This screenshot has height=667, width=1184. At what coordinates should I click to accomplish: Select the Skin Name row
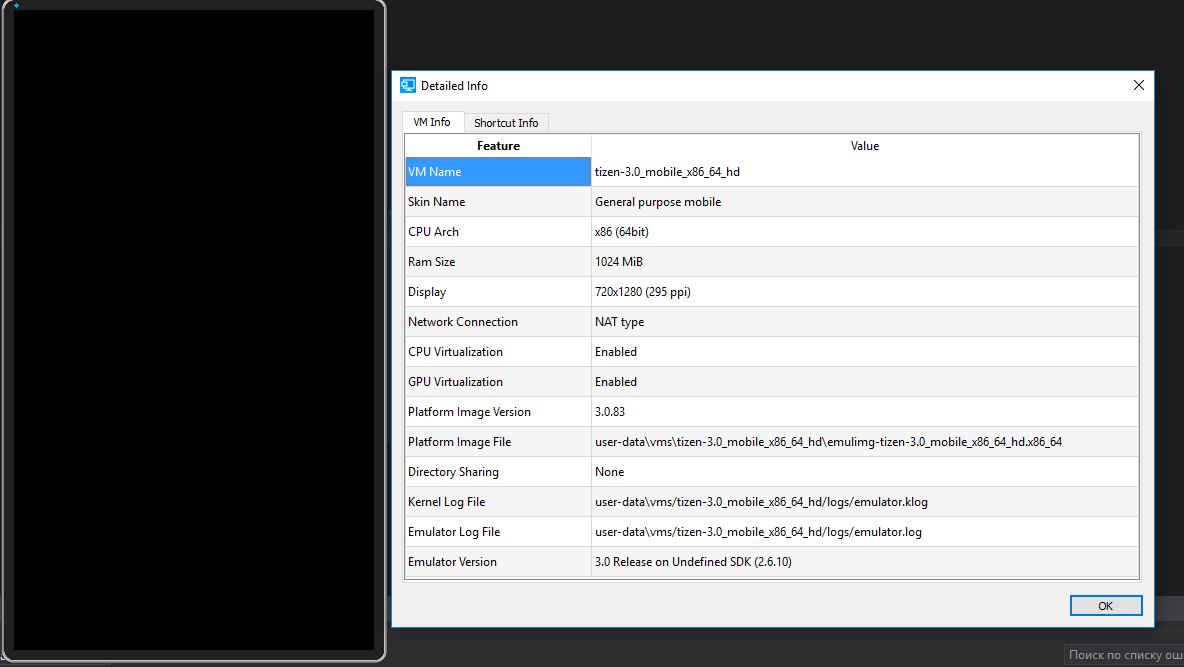[x=498, y=202]
